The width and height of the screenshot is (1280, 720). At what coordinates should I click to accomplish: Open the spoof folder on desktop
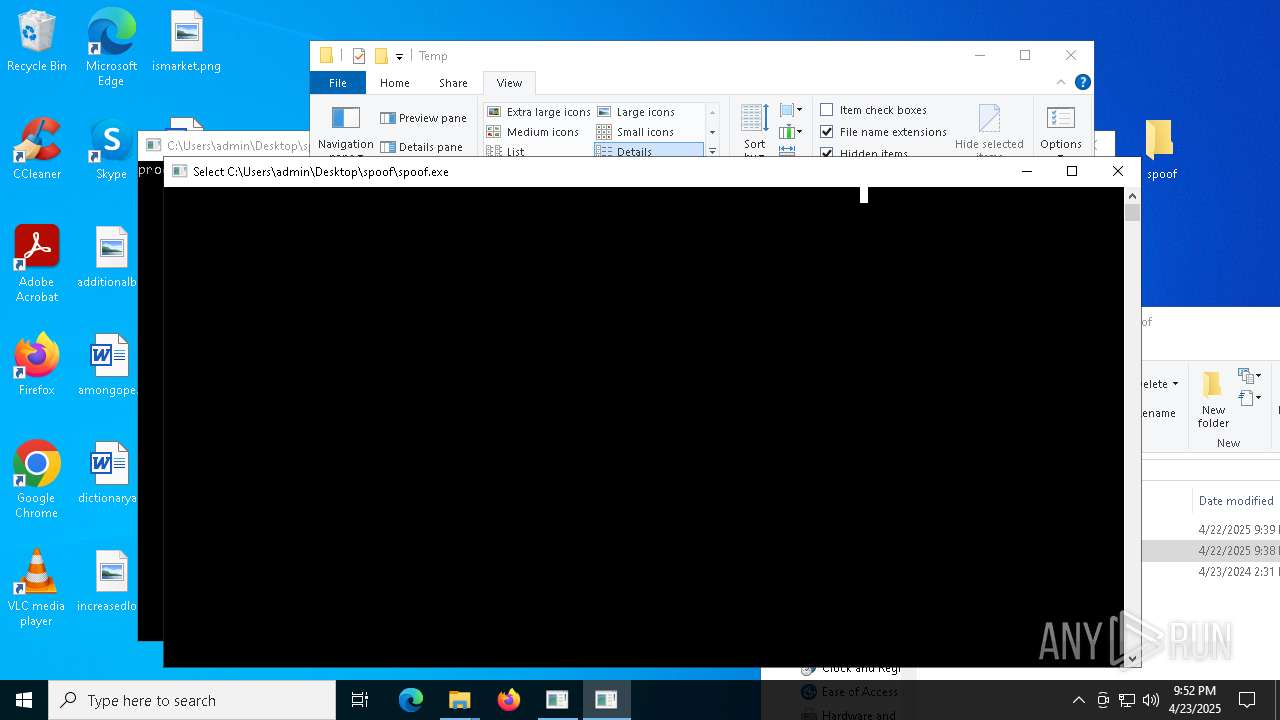[x=1160, y=150]
